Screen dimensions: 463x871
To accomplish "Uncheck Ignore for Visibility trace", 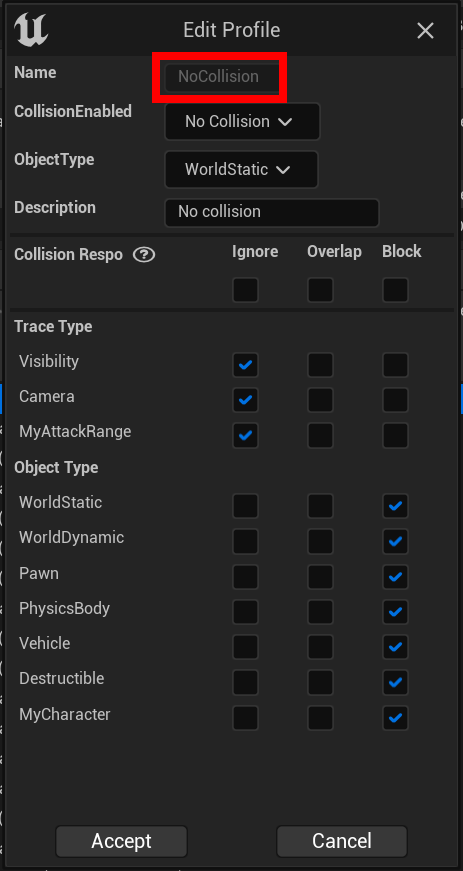I will (x=245, y=365).
